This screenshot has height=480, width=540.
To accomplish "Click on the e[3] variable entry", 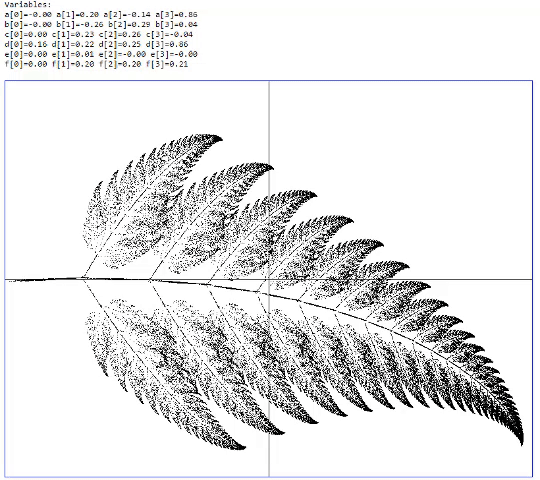I will (x=174, y=54).
